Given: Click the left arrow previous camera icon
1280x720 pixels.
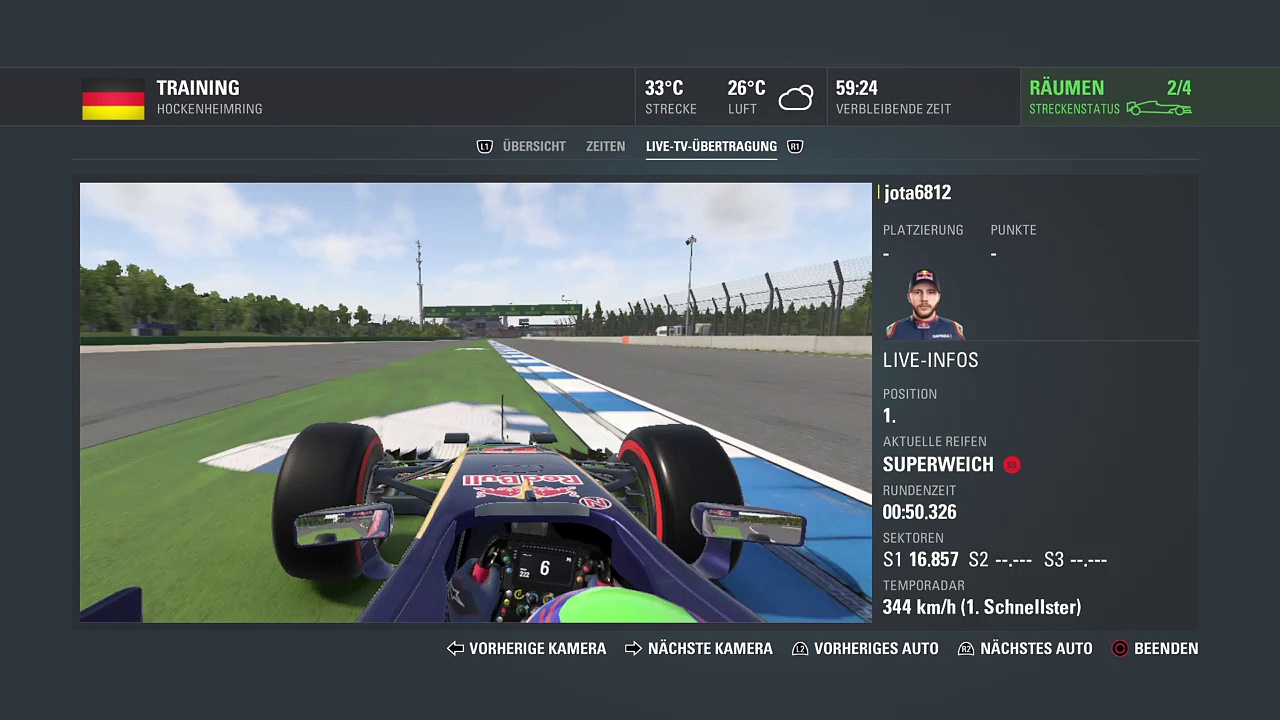Looking at the screenshot, I should pos(455,649).
